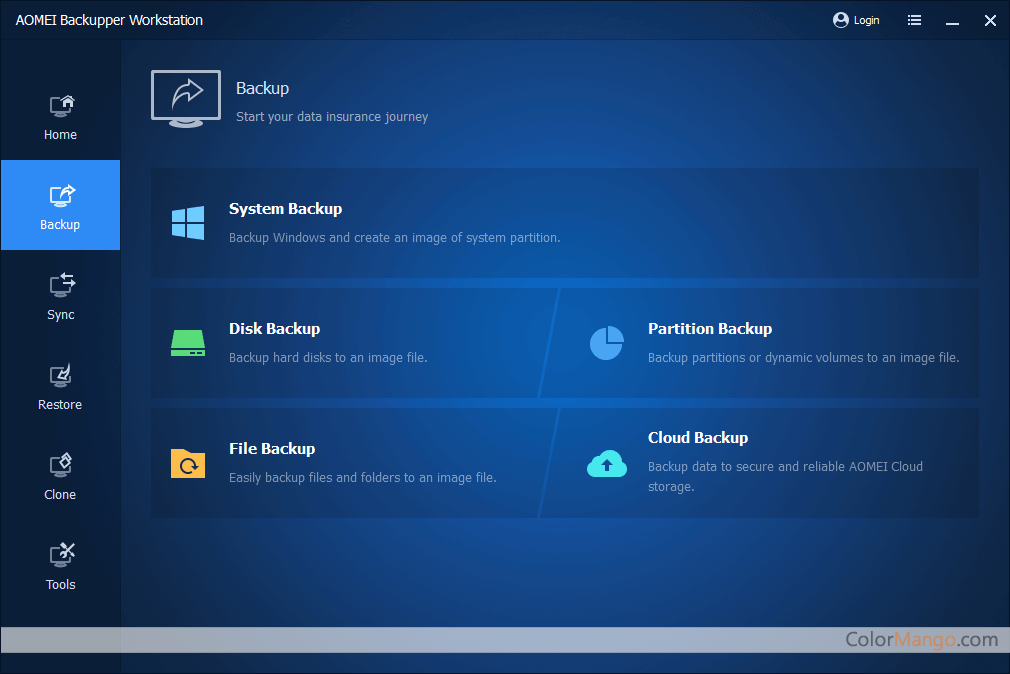Open the Tools wrench icon
Image resolution: width=1010 pixels, height=674 pixels.
[x=61, y=555]
